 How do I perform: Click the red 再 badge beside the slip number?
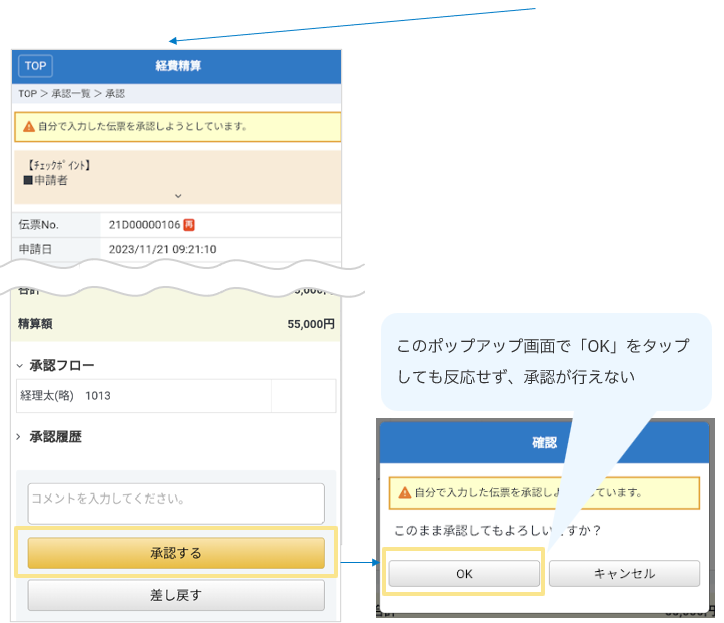click(x=189, y=224)
